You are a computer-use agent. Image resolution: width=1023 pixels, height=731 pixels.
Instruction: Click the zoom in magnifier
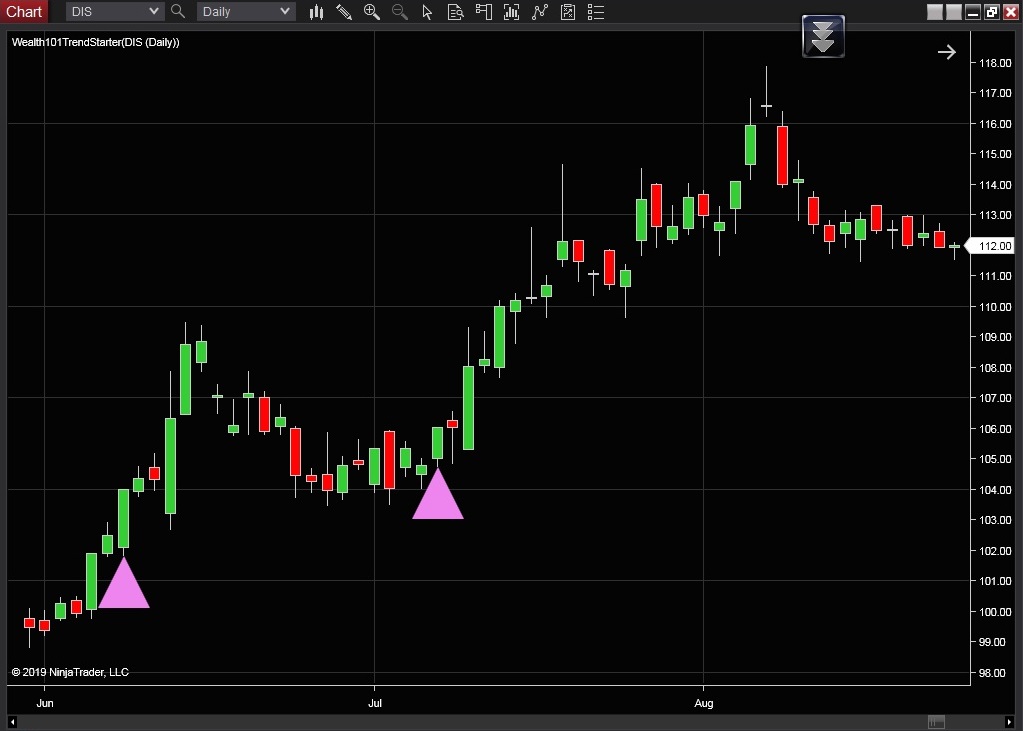372,12
